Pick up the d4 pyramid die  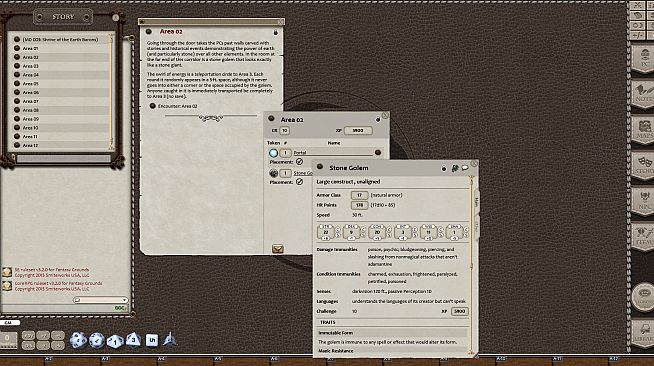(169, 339)
